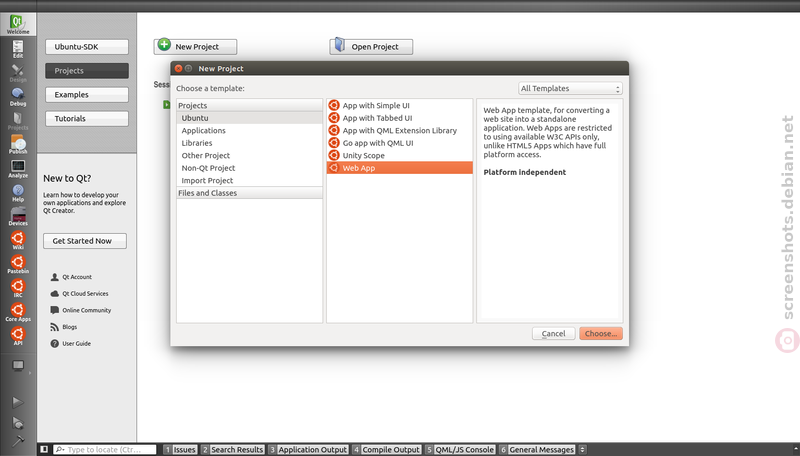800x456 pixels.
Task: Select Go app with QML UI template
Action: click(399, 143)
